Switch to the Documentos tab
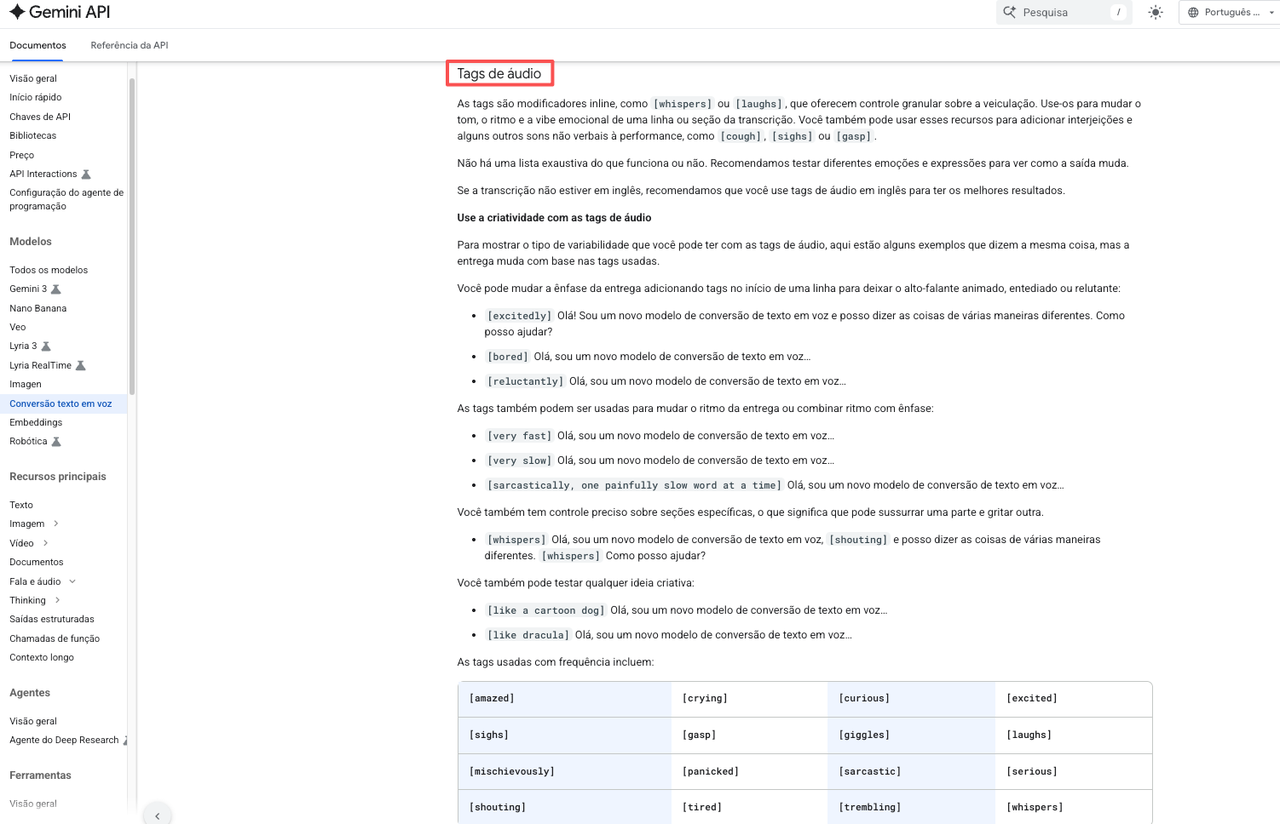The width and height of the screenshot is (1280, 824). click(38, 45)
